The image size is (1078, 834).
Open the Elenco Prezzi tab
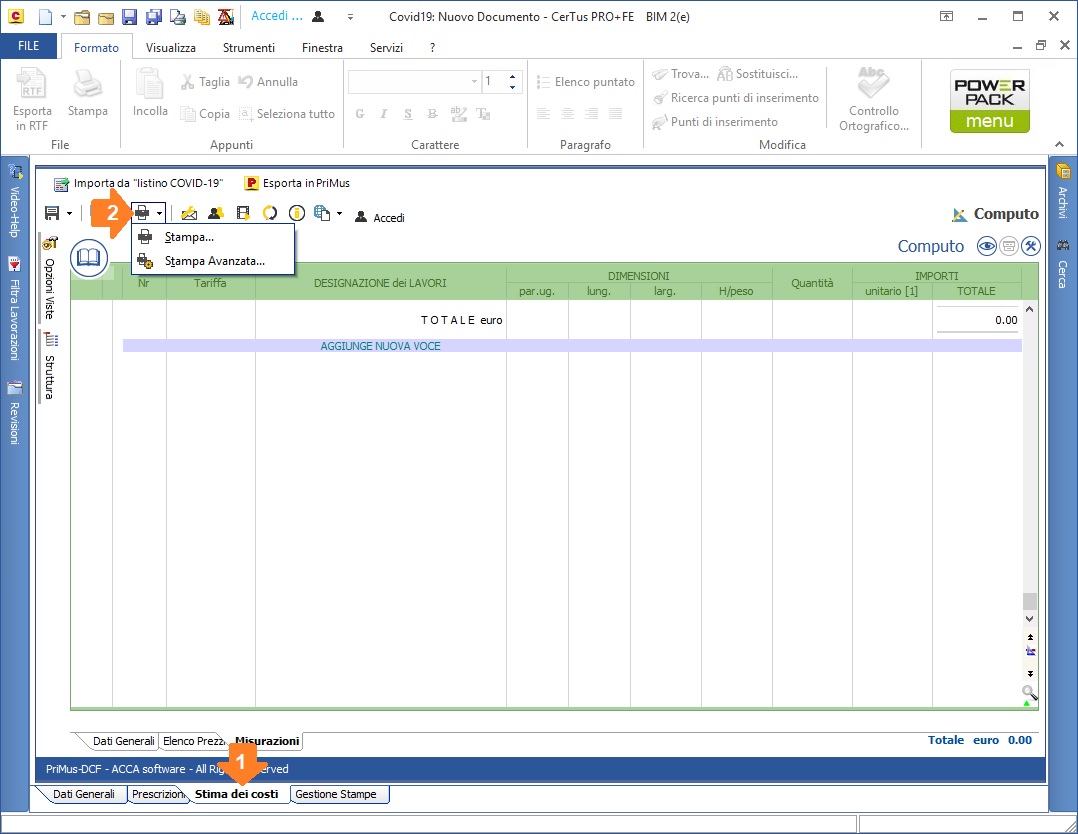(194, 741)
